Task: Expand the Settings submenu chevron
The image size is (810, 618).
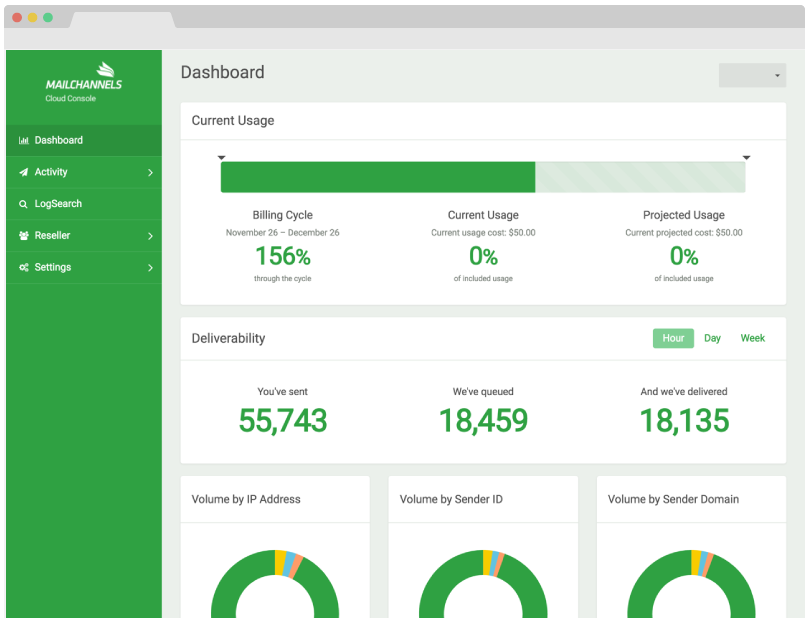Action: tap(150, 268)
